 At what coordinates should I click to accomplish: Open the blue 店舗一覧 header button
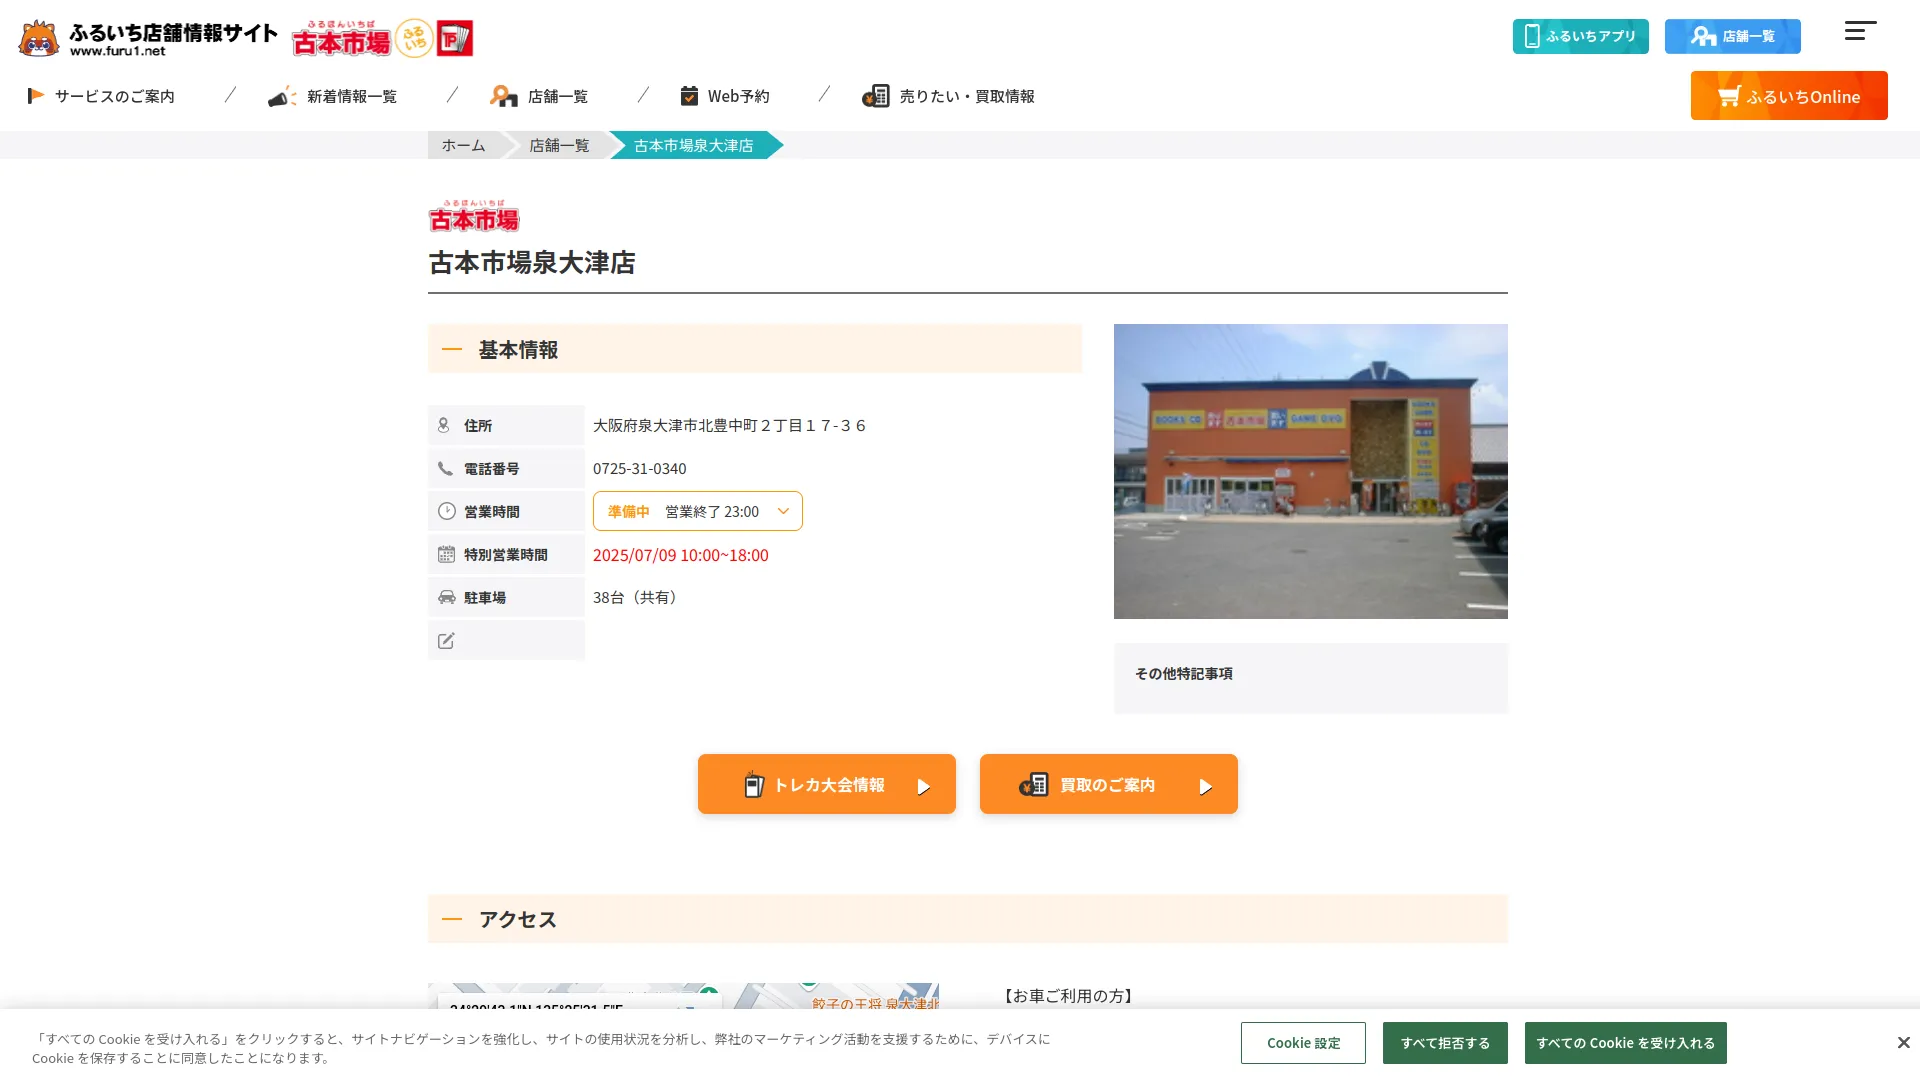[x=1732, y=36]
